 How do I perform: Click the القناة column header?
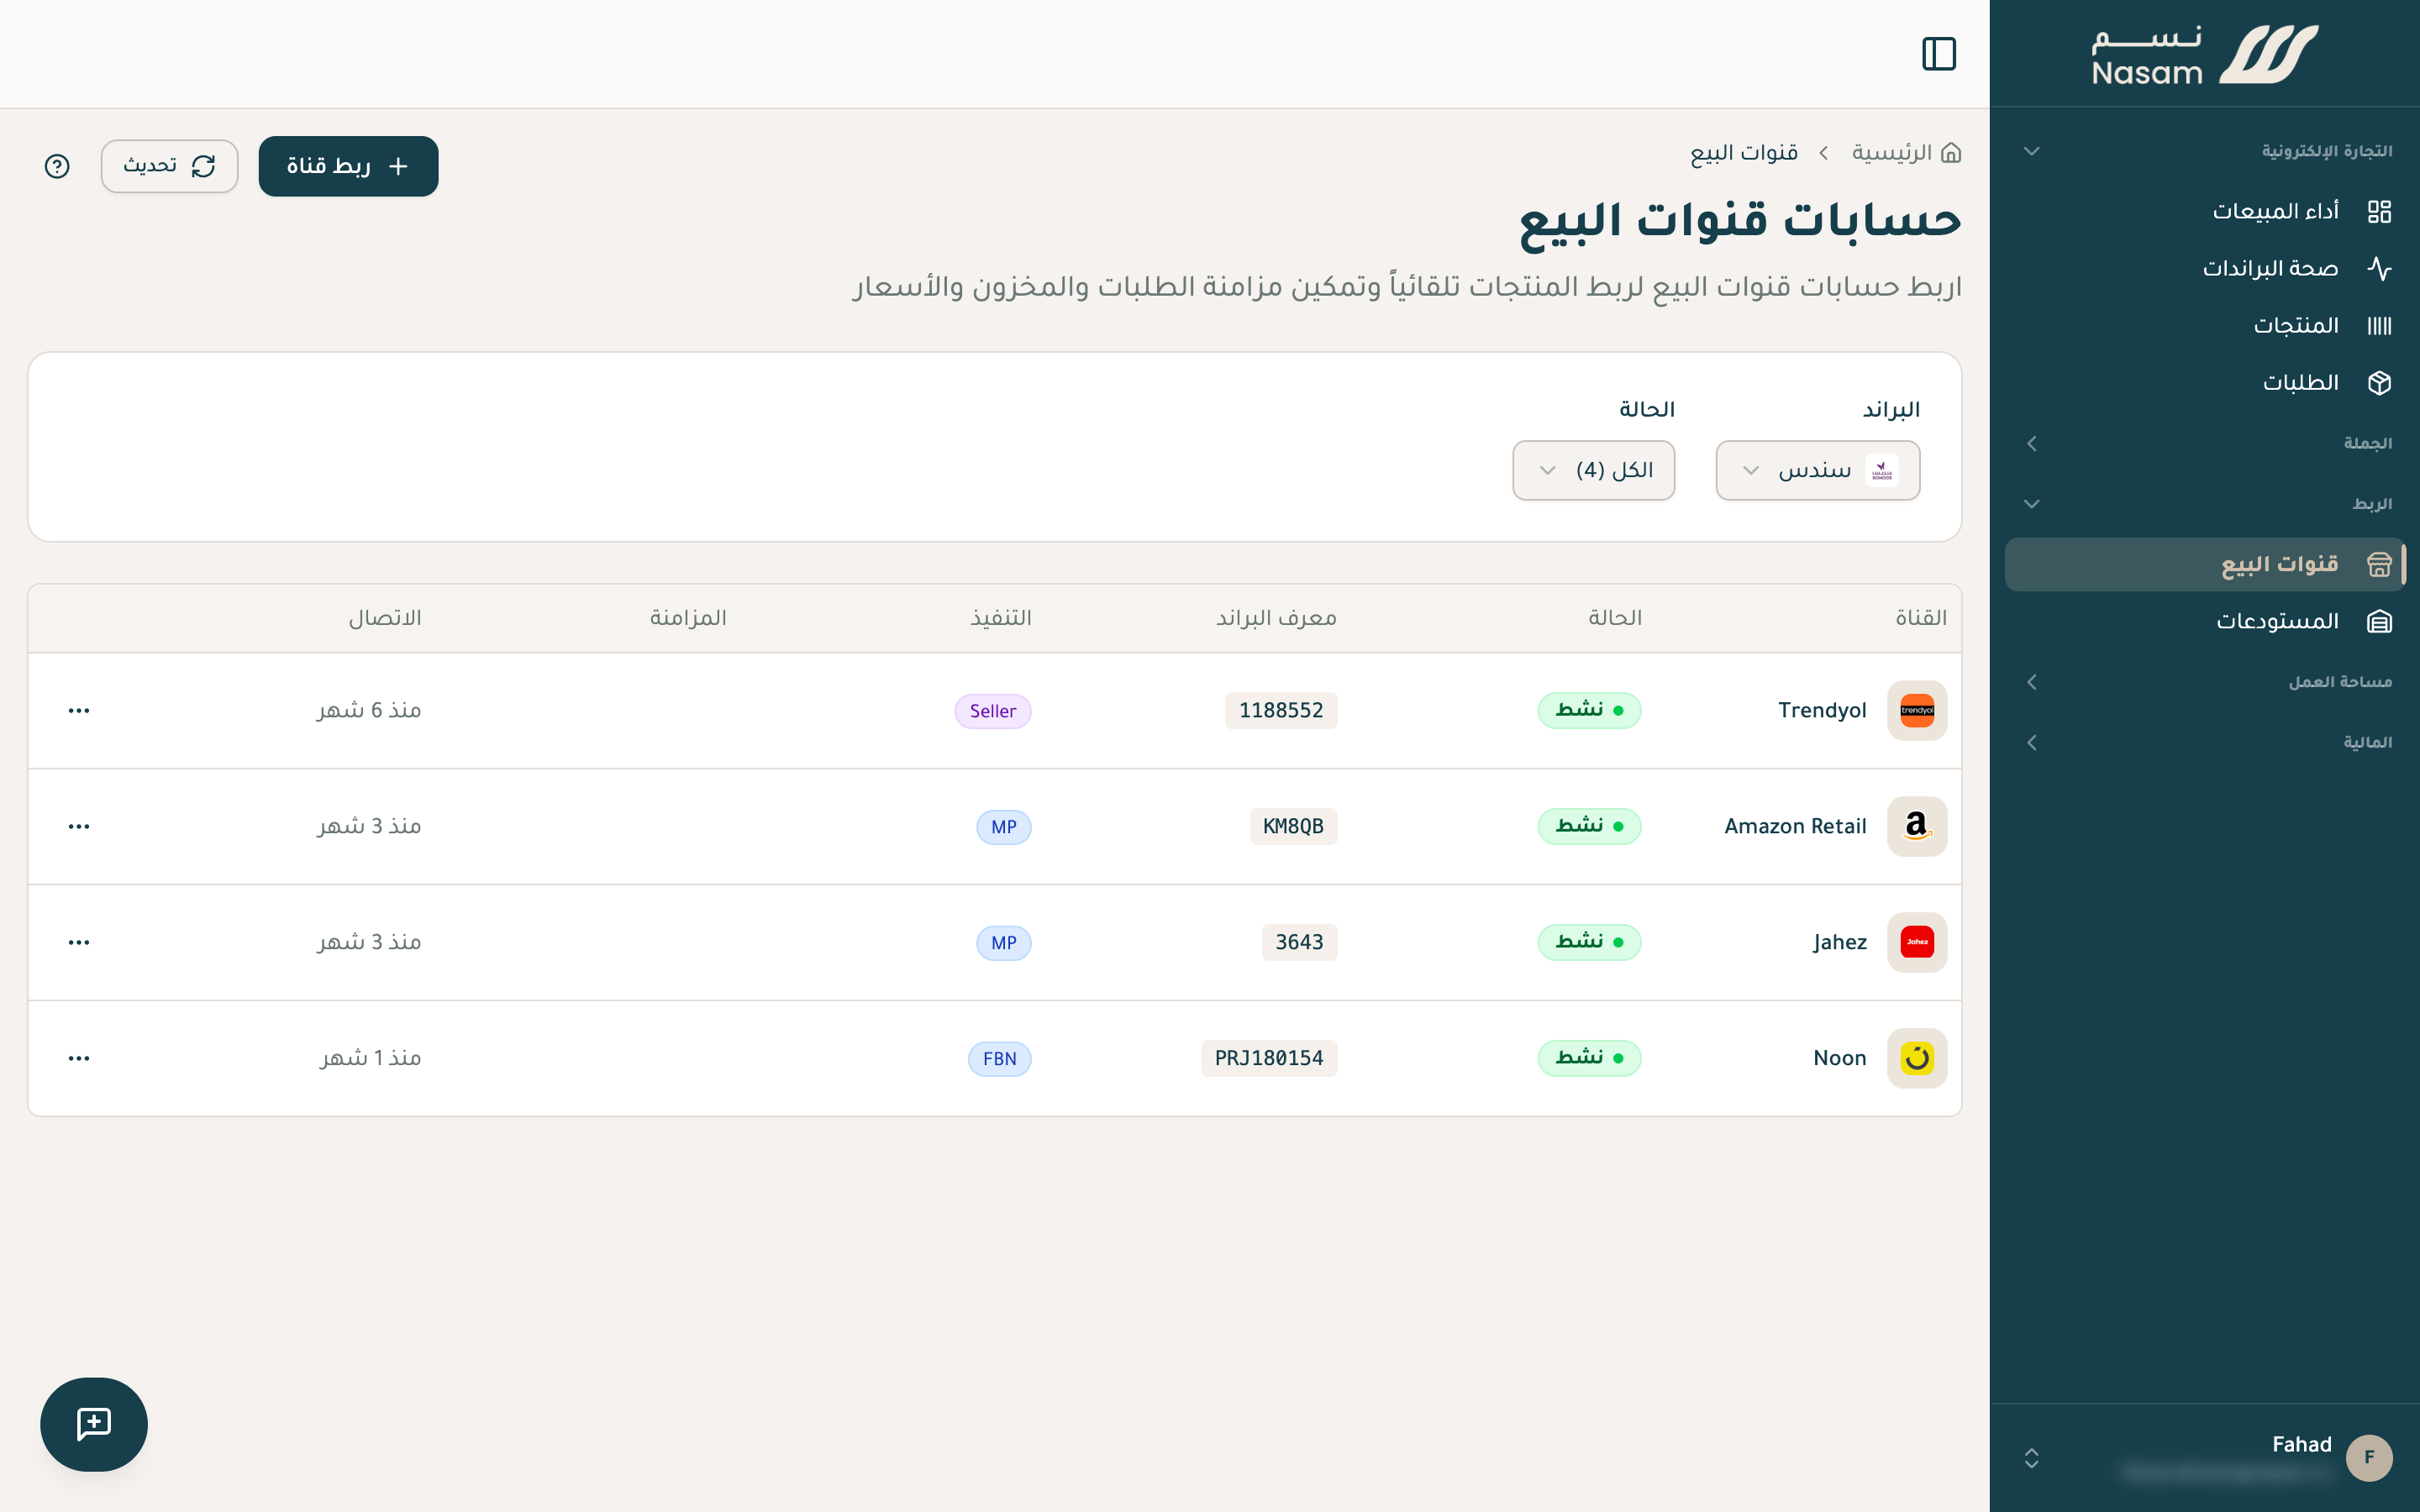(1921, 618)
